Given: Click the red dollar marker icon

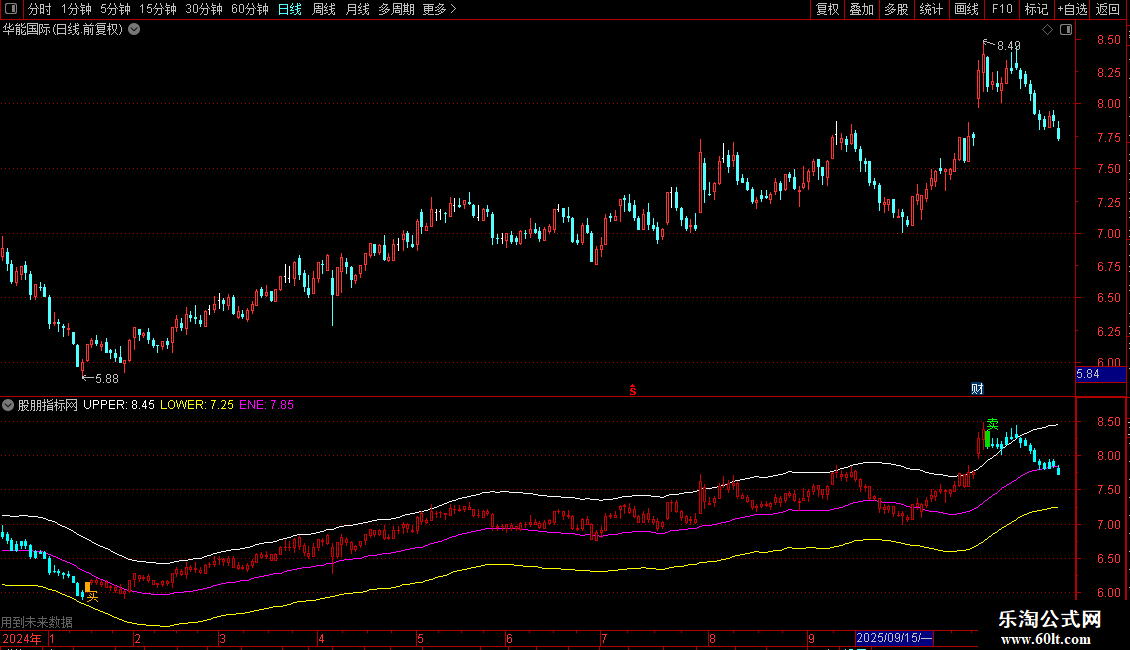Looking at the screenshot, I should (x=632, y=390).
